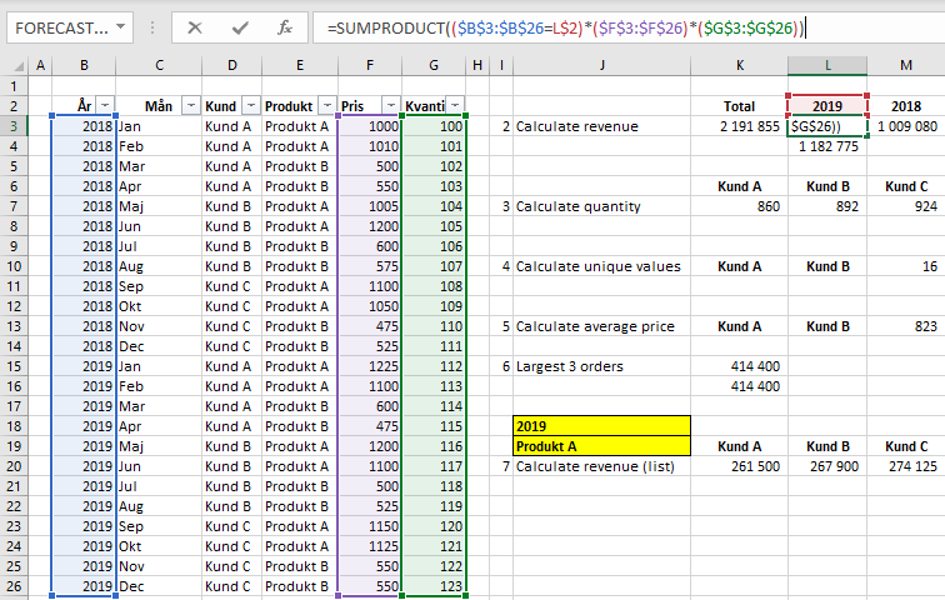The image size is (945, 600).
Task: Open the Kund column filter dropdown
Action: click(x=251, y=105)
